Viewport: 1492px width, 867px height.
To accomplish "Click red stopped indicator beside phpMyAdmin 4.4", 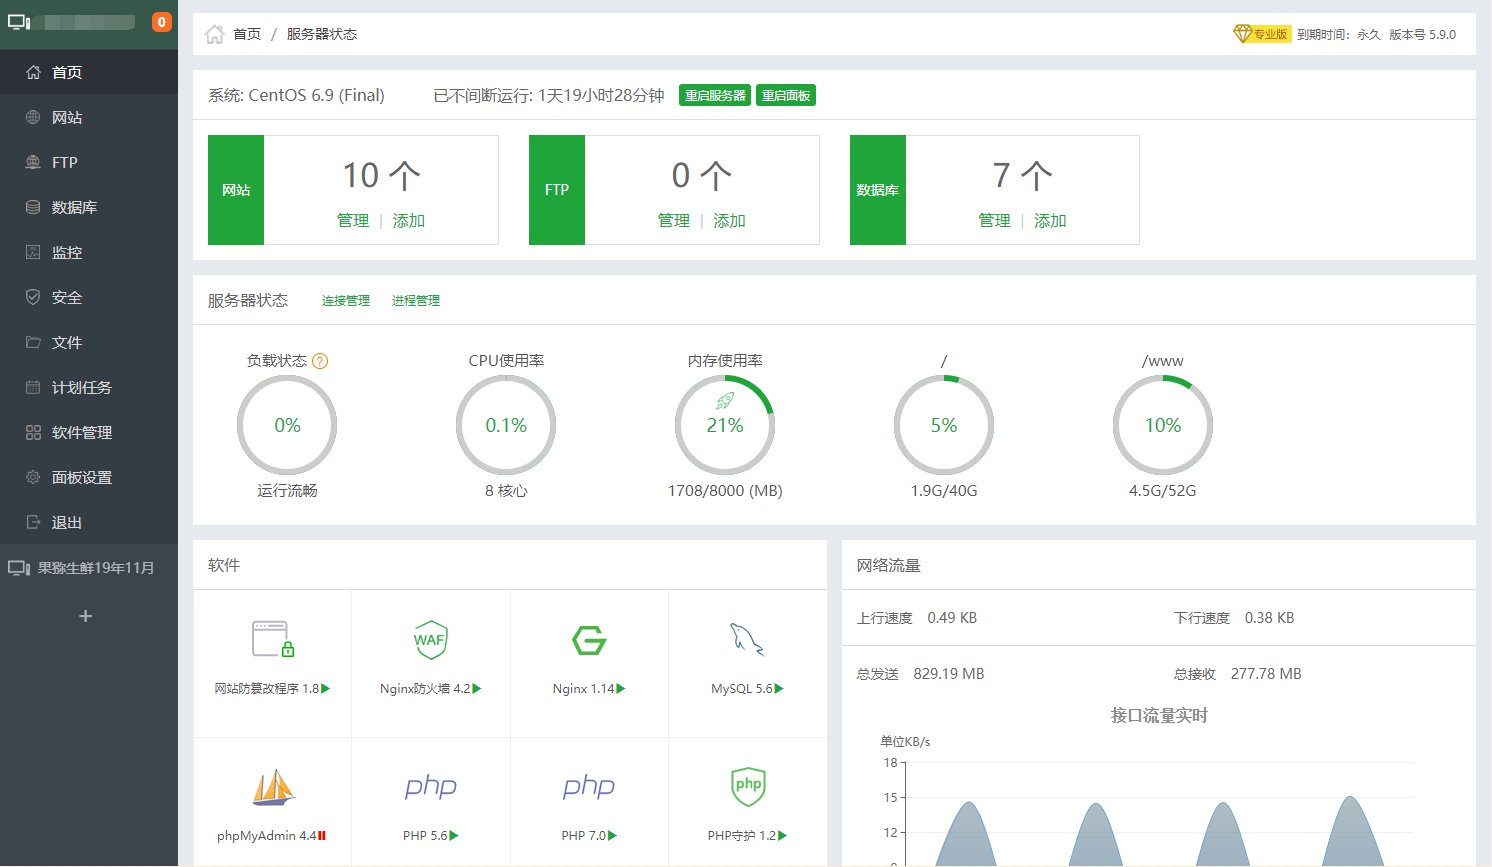I will coord(322,836).
